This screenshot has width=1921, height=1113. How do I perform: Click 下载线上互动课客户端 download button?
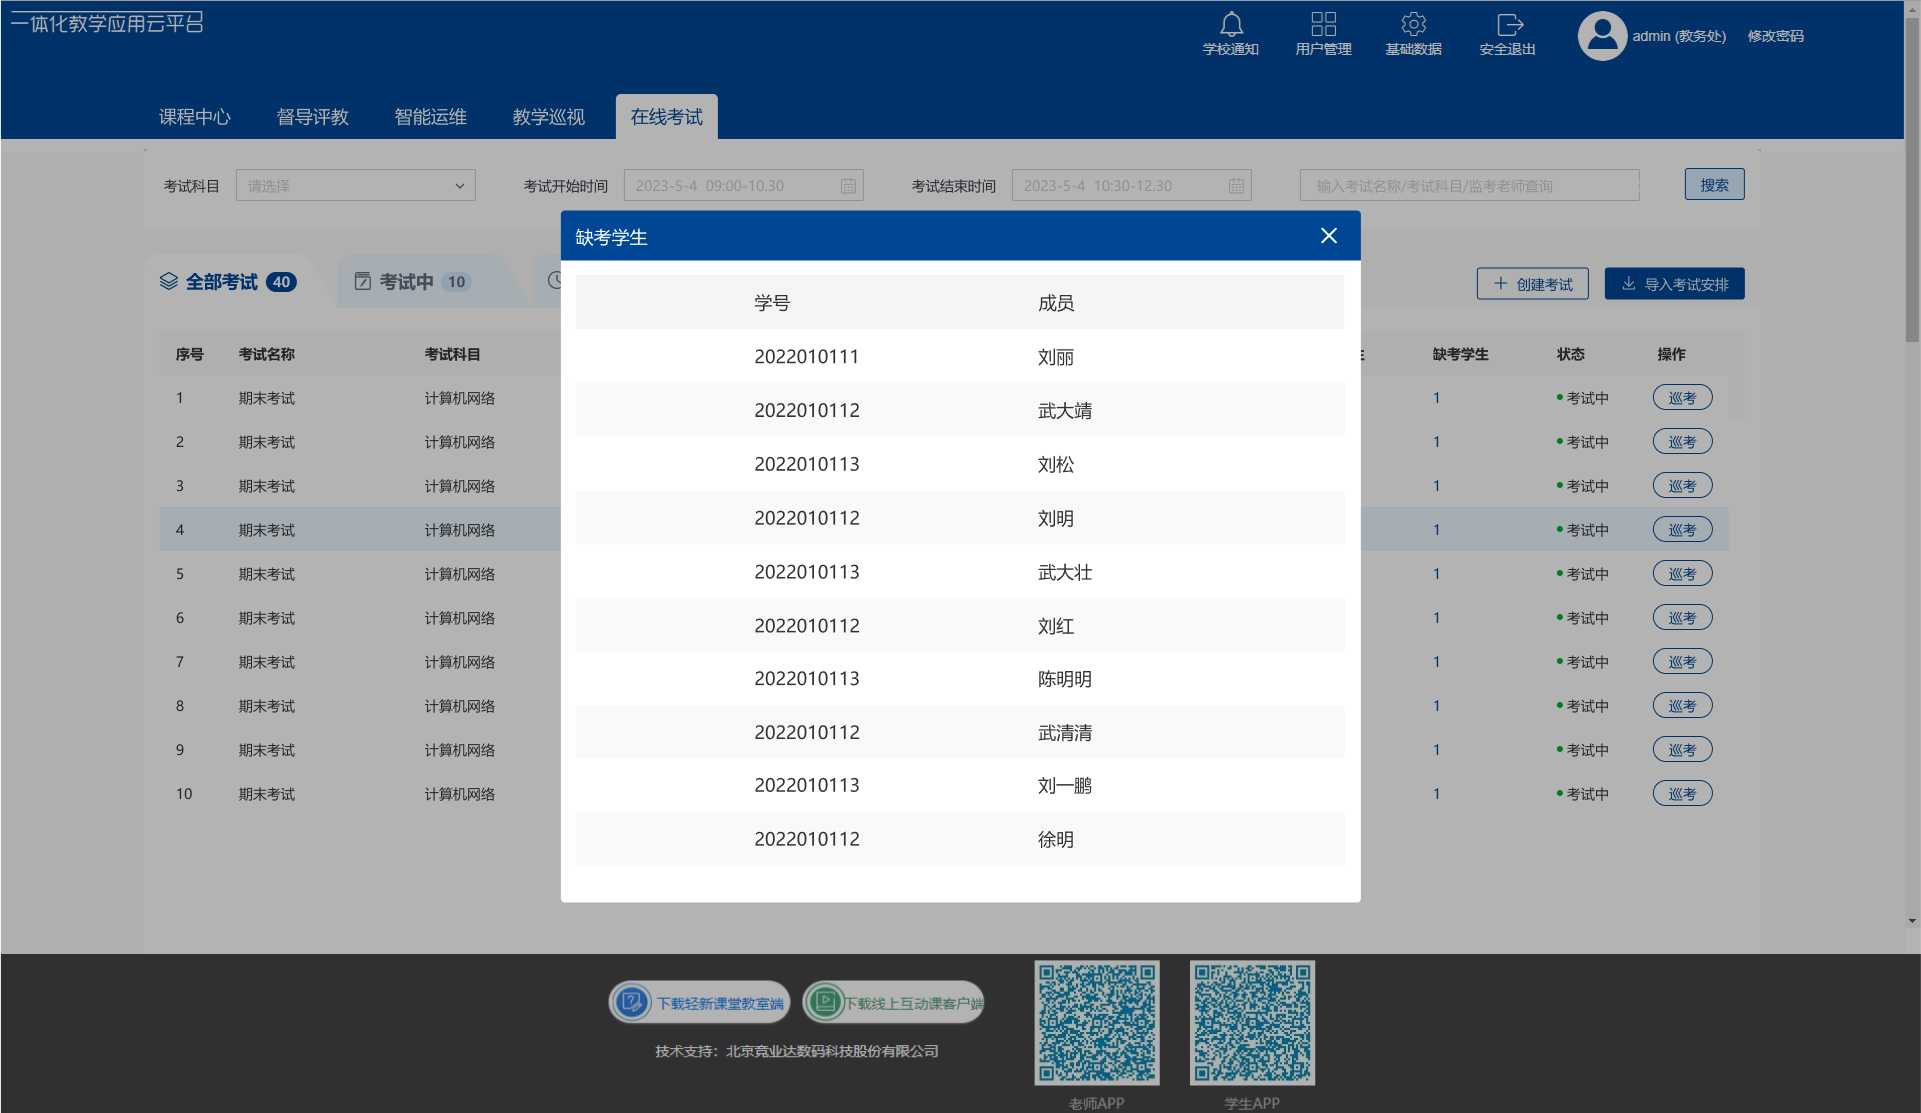pyautogui.click(x=893, y=1002)
